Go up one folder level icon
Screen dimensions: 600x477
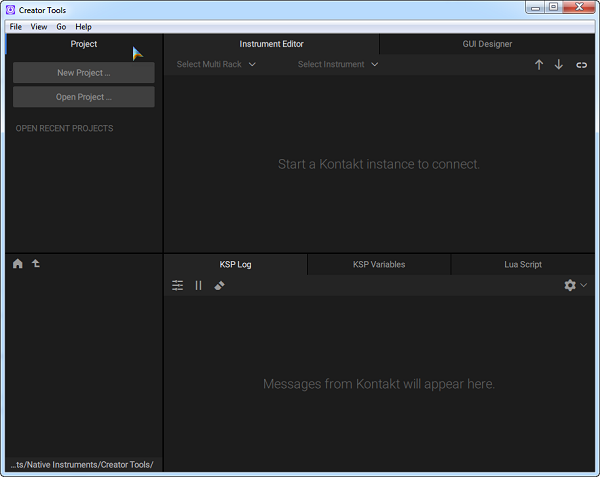click(36, 263)
